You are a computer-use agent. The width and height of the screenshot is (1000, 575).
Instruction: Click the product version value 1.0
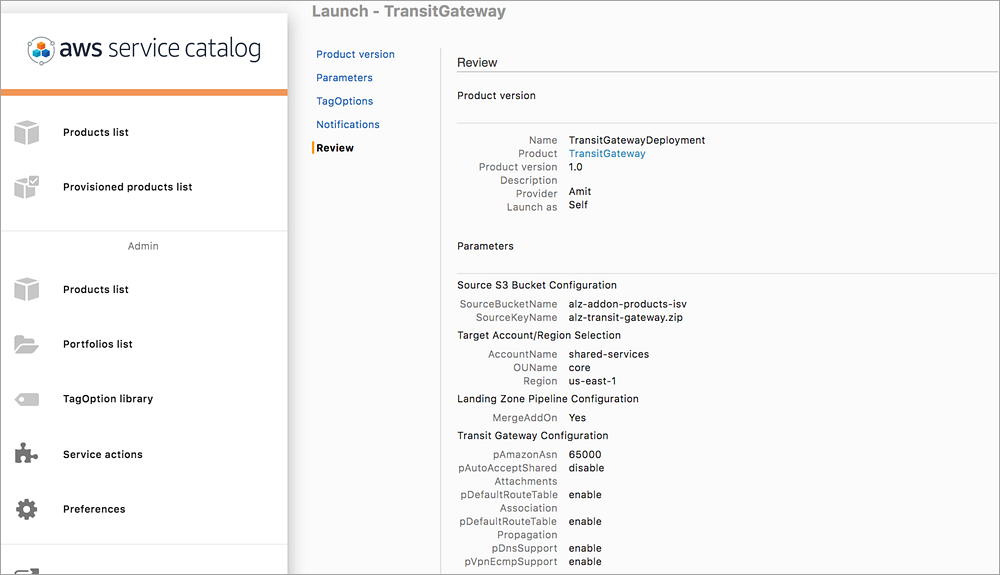575,167
